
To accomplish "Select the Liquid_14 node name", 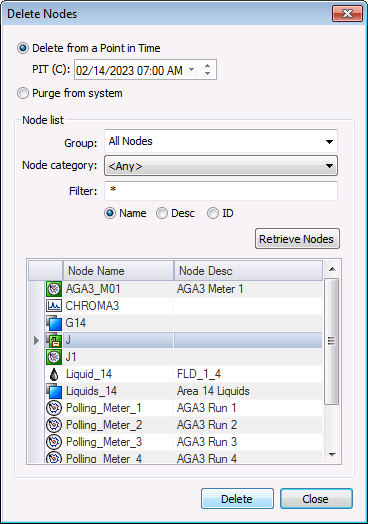I will coord(89,374).
